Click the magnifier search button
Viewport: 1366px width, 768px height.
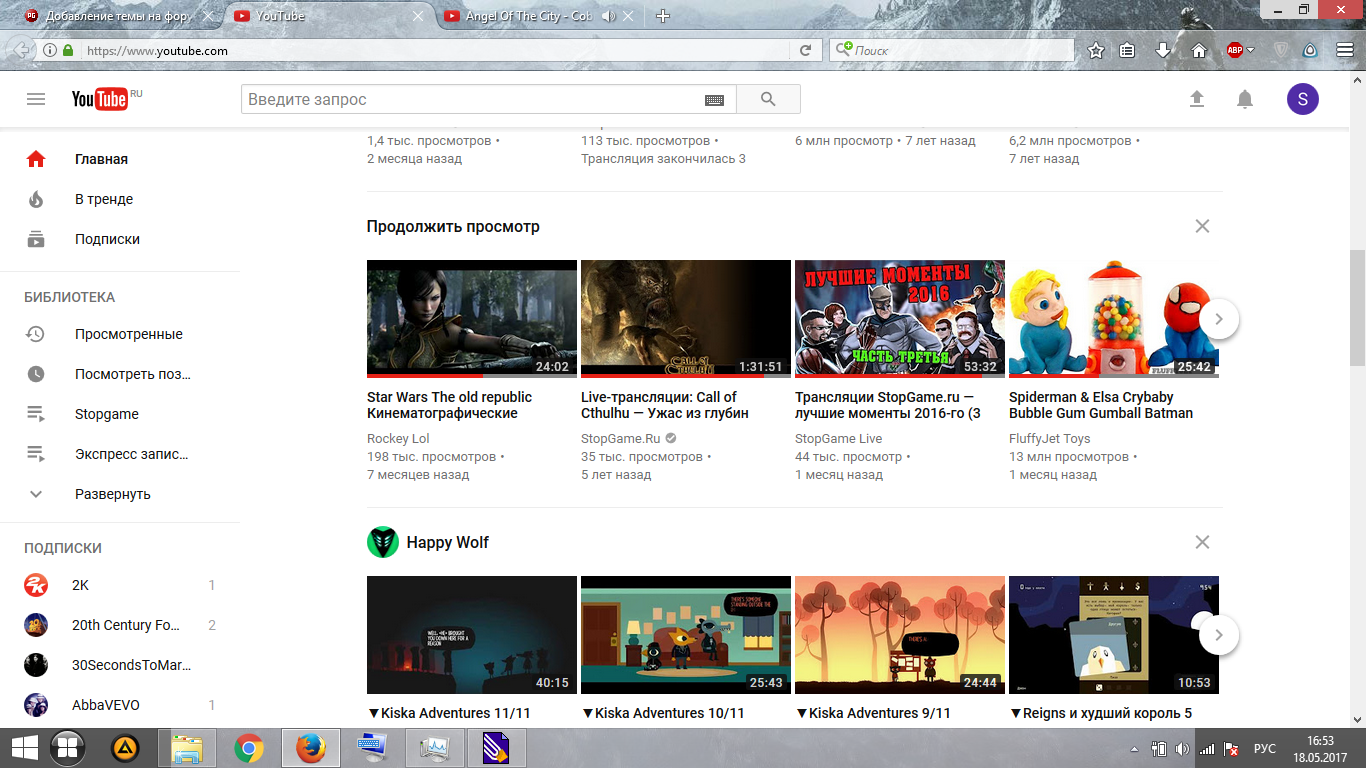point(768,99)
